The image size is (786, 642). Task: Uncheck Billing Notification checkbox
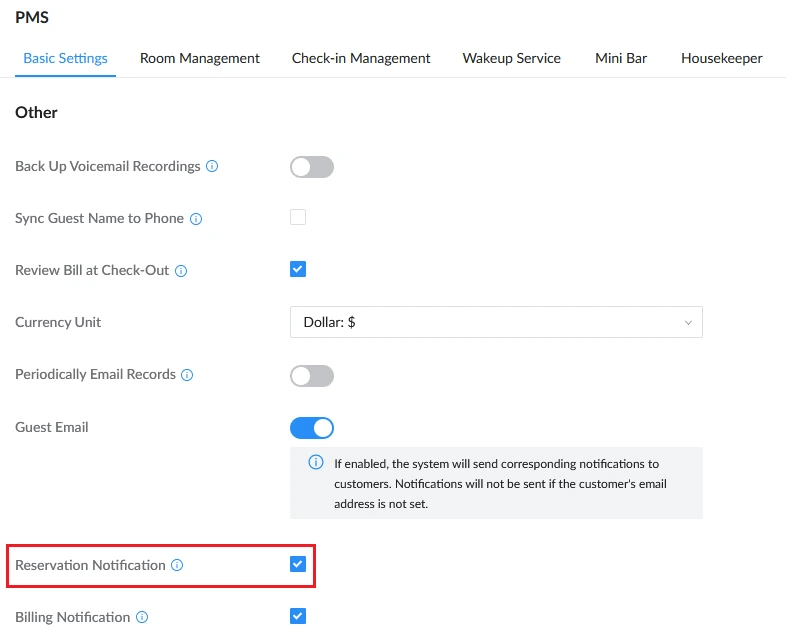(x=298, y=616)
